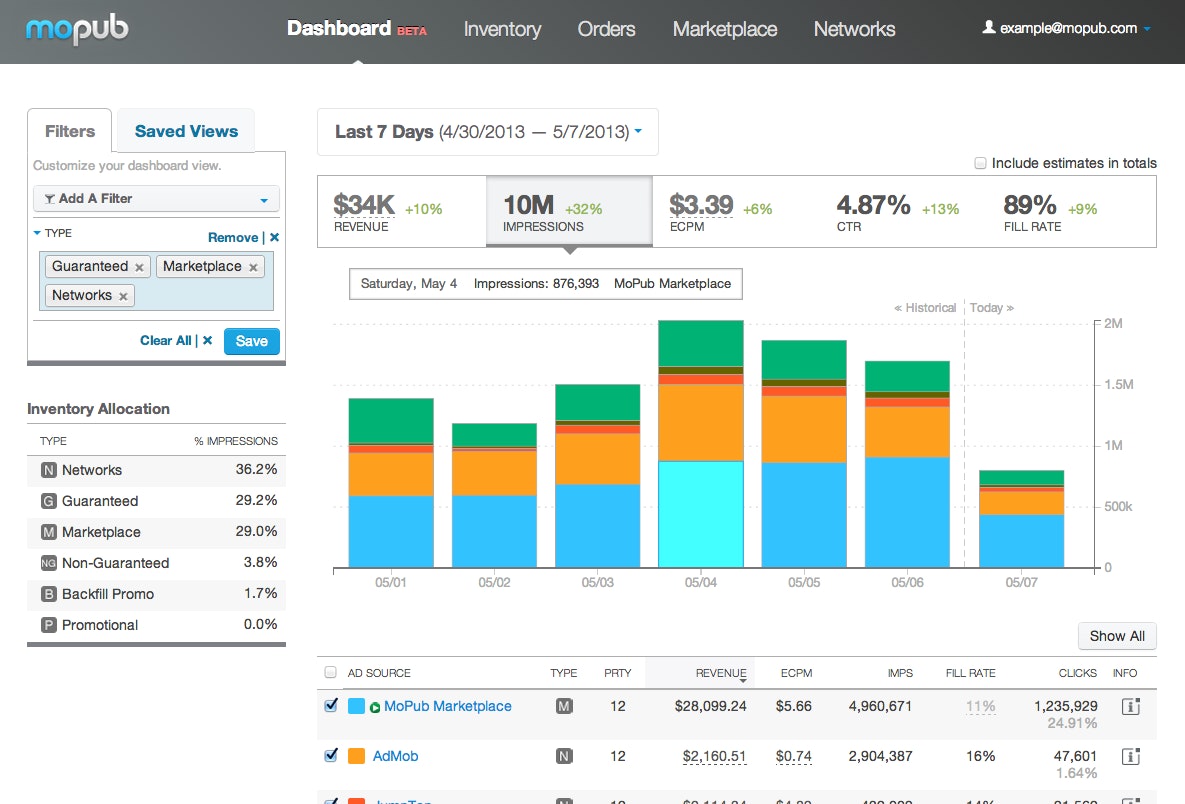The width and height of the screenshot is (1185, 804).
Task: Click Show All below the chart
Action: tap(1117, 636)
